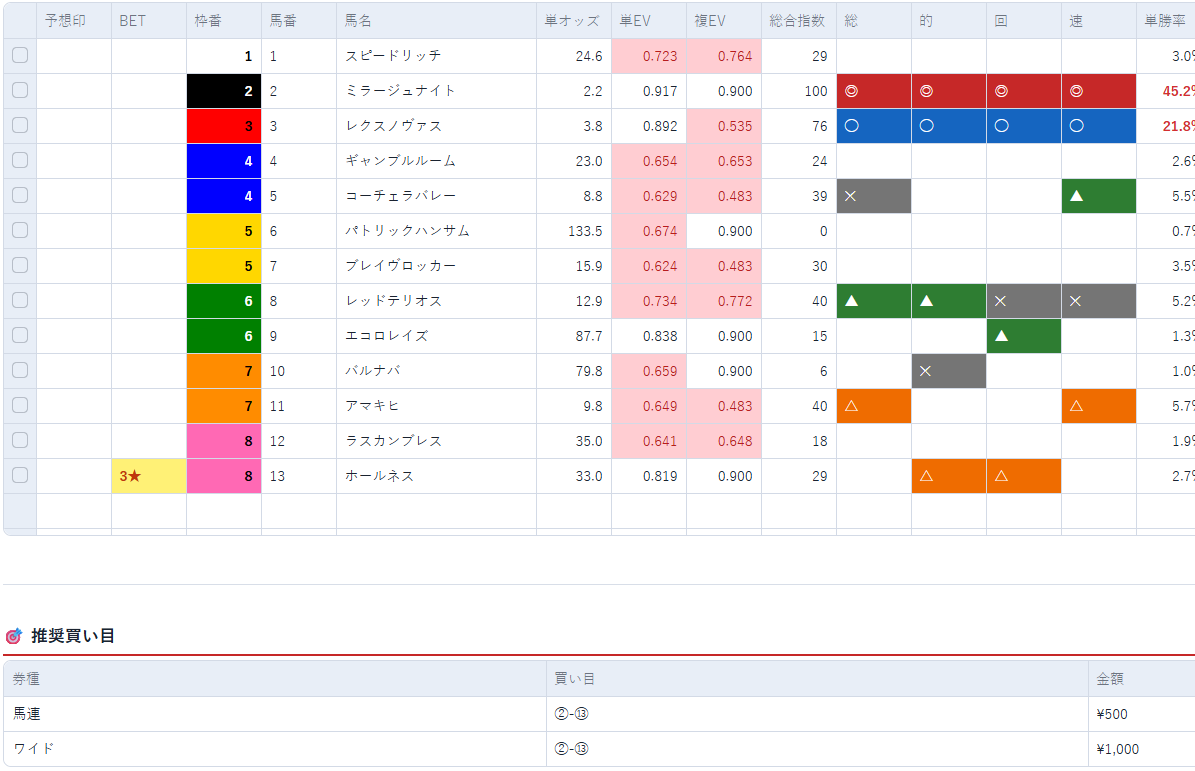Click the black frame 2 swatch
Screen dimensions: 1195x771
pyautogui.click(x=224, y=91)
